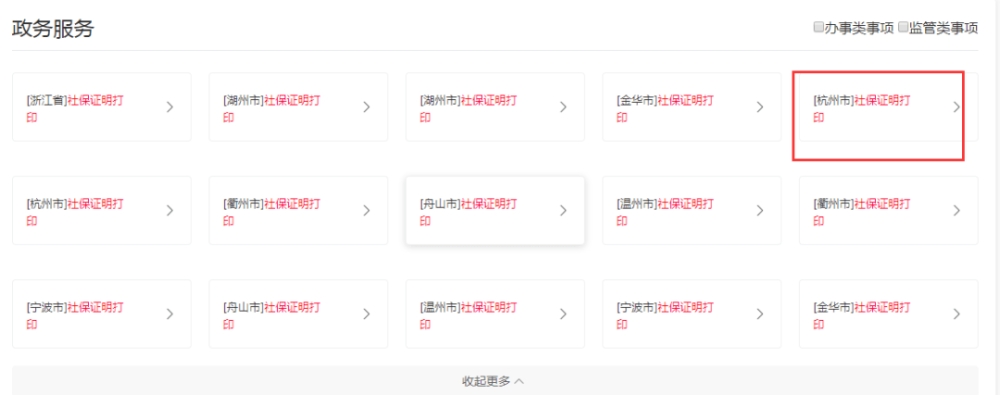Viewport: 1000px width, 395px height.
Task: Click the 政务服务 section heading
Action: (53, 29)
